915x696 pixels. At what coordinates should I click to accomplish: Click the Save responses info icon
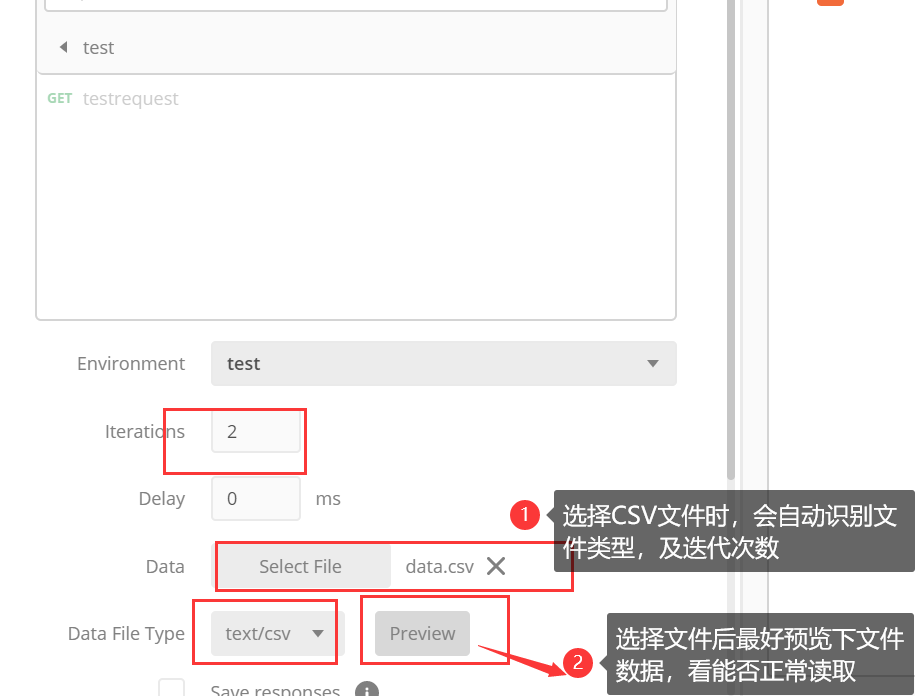367,690
